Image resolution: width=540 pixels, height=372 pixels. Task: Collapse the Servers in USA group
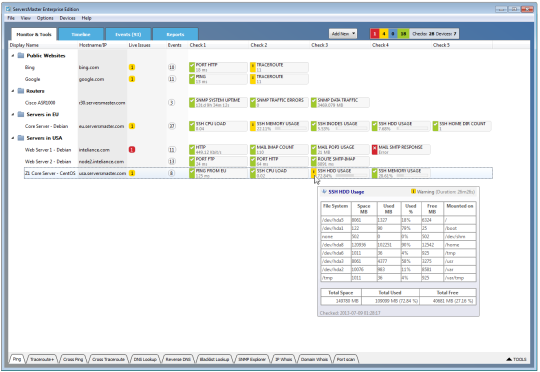pyautogui.click(x=13, y=138)
